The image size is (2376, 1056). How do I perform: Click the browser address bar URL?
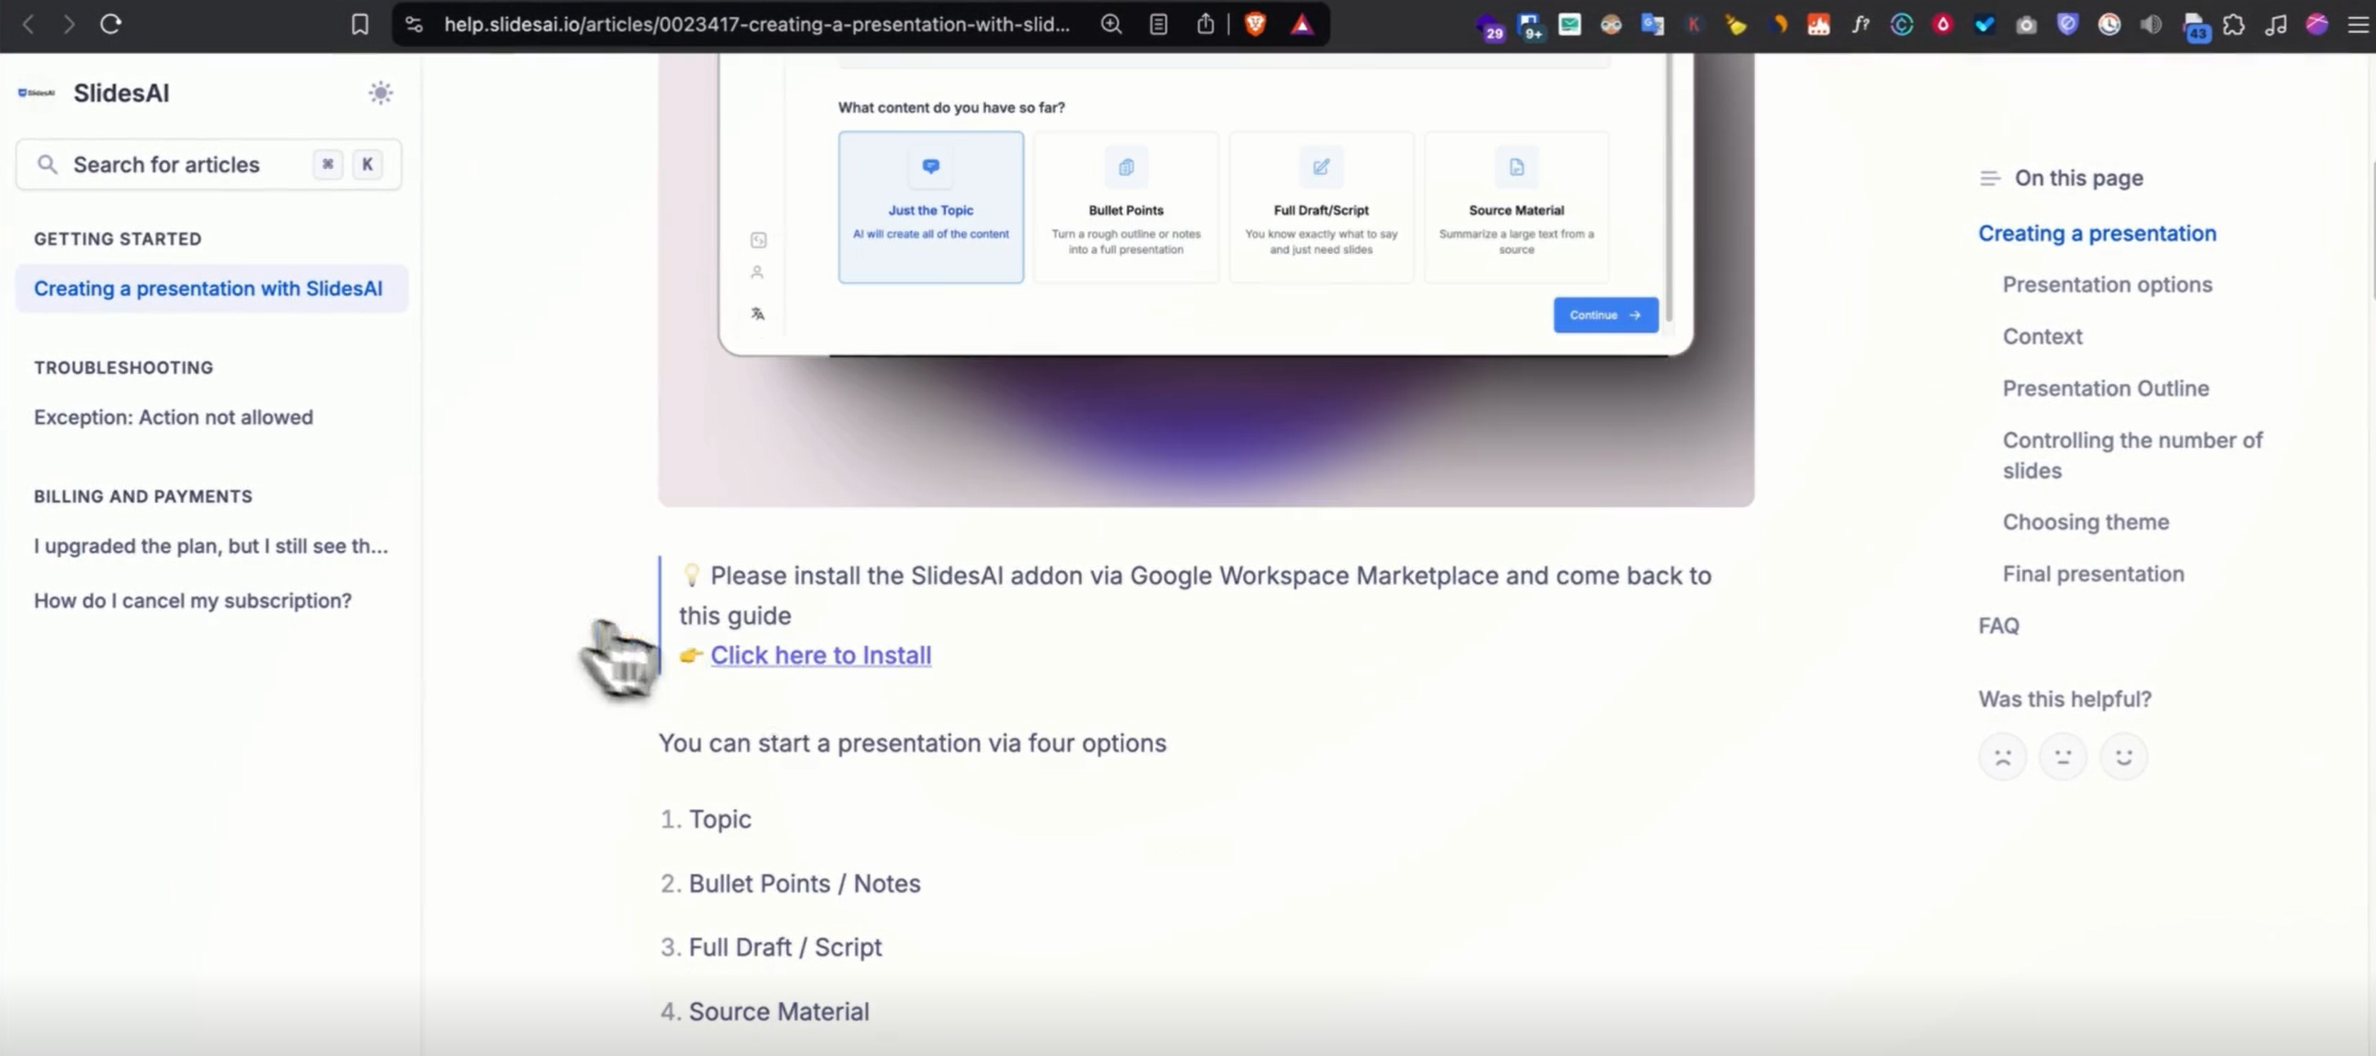pyautogui.click(x=756, y=24)
